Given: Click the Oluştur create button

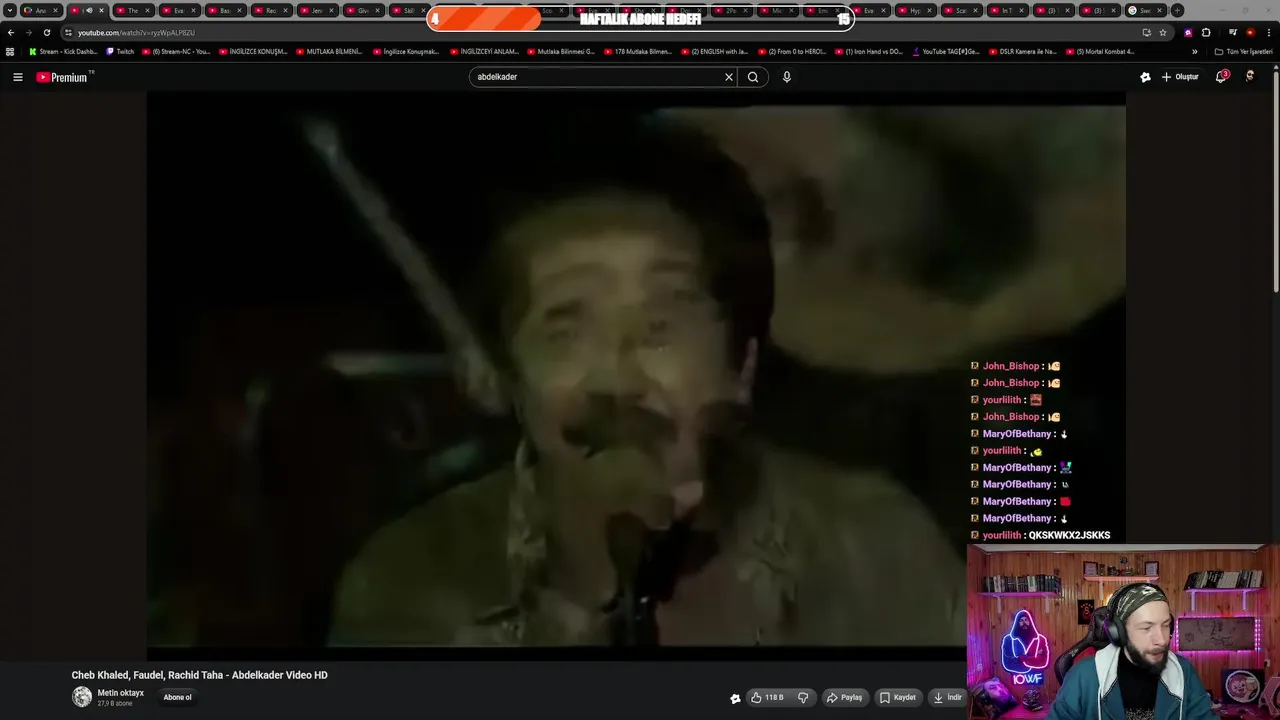Looking at the screenshot, I should click(x=1180, y=77).
